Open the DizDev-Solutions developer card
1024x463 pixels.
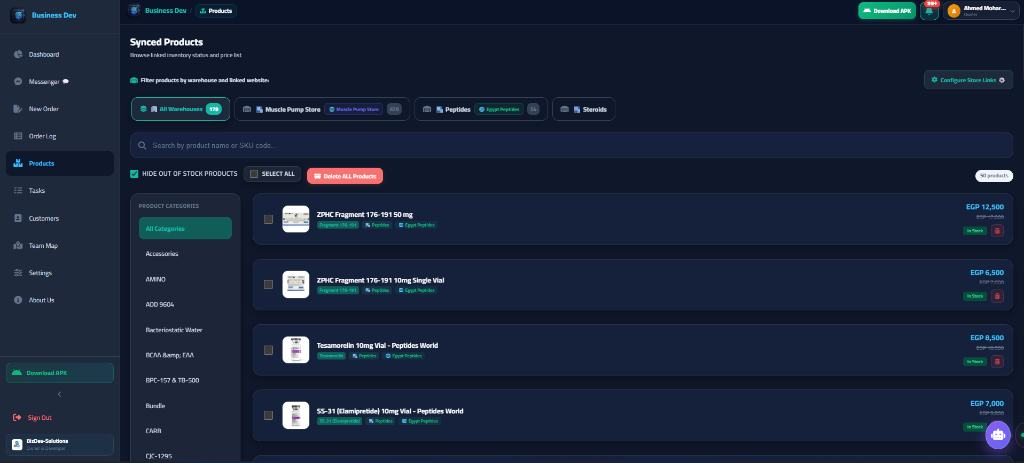point(60,445)
